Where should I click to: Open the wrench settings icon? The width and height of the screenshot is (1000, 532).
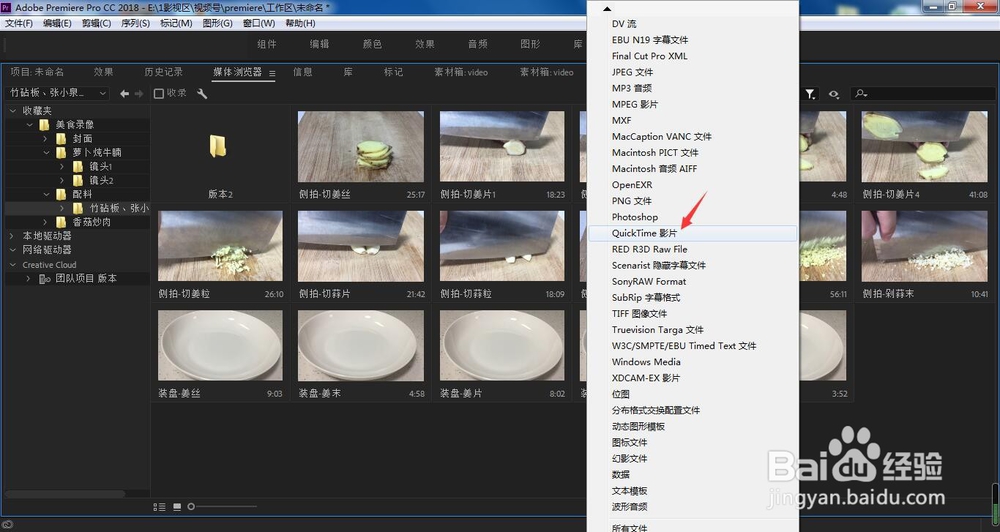click(x=202, y=94)
